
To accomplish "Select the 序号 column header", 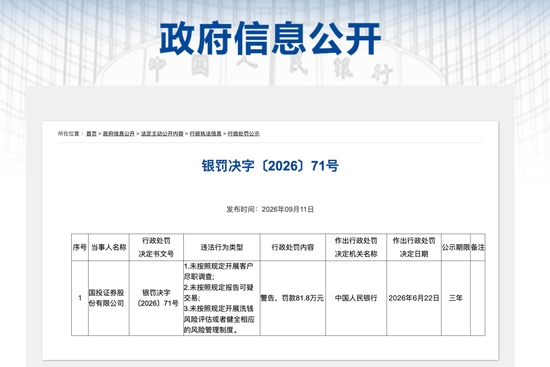I will point(80,247).
